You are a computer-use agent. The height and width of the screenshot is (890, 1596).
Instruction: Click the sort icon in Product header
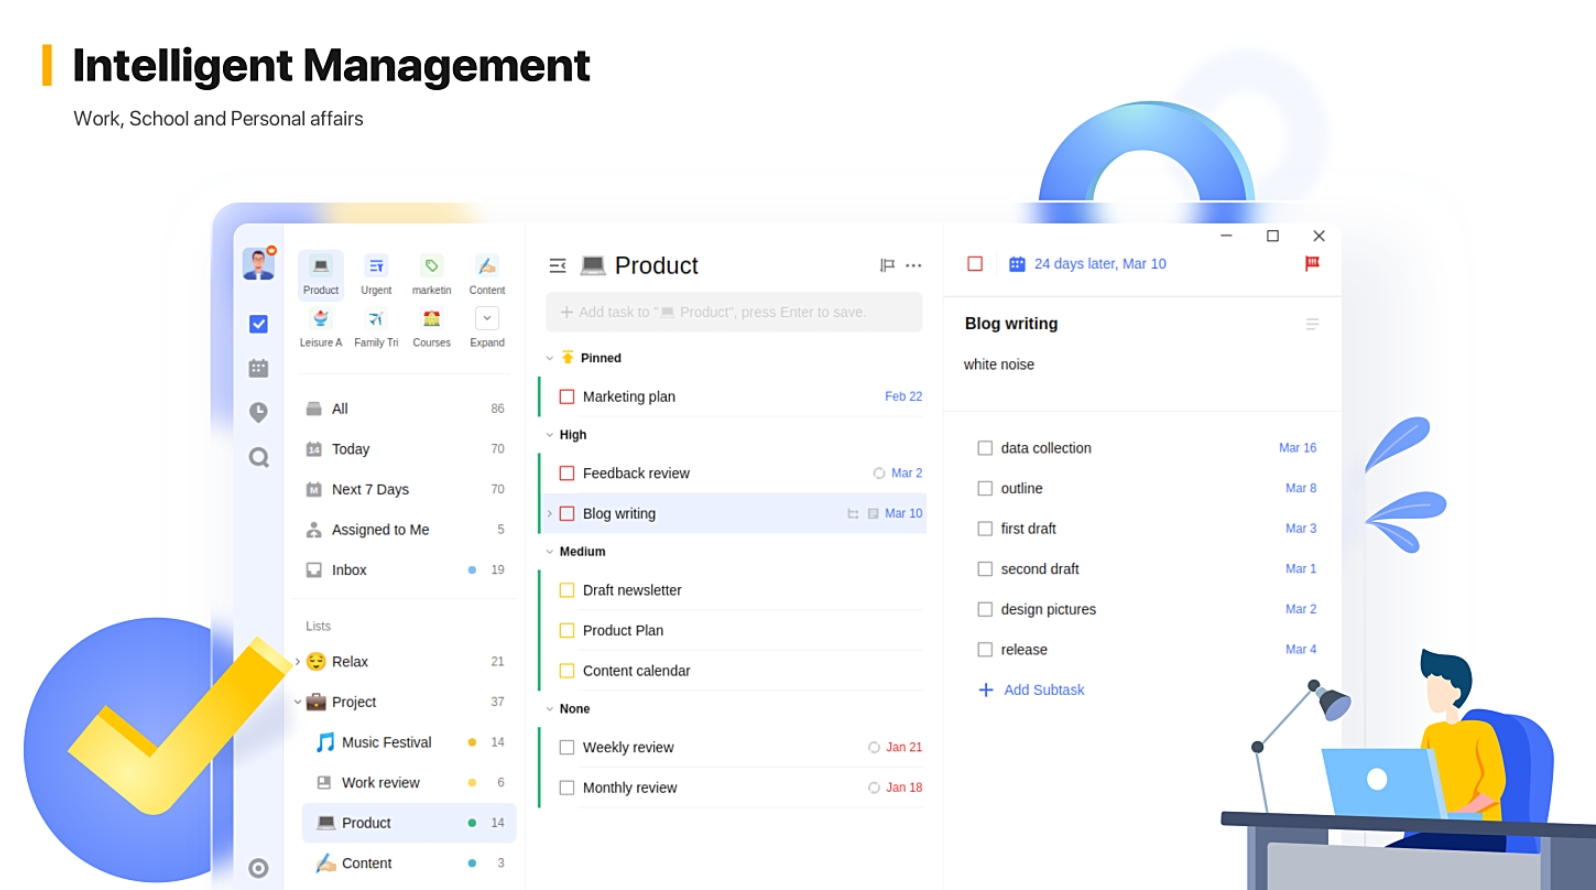point(887,265)
